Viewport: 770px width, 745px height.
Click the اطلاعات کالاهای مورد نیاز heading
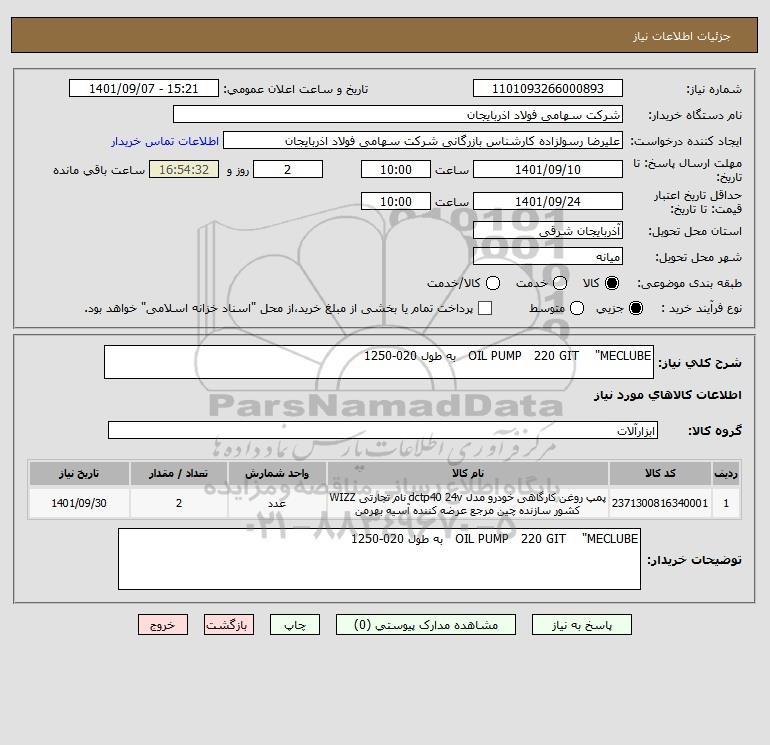click(x=668, y=395)
